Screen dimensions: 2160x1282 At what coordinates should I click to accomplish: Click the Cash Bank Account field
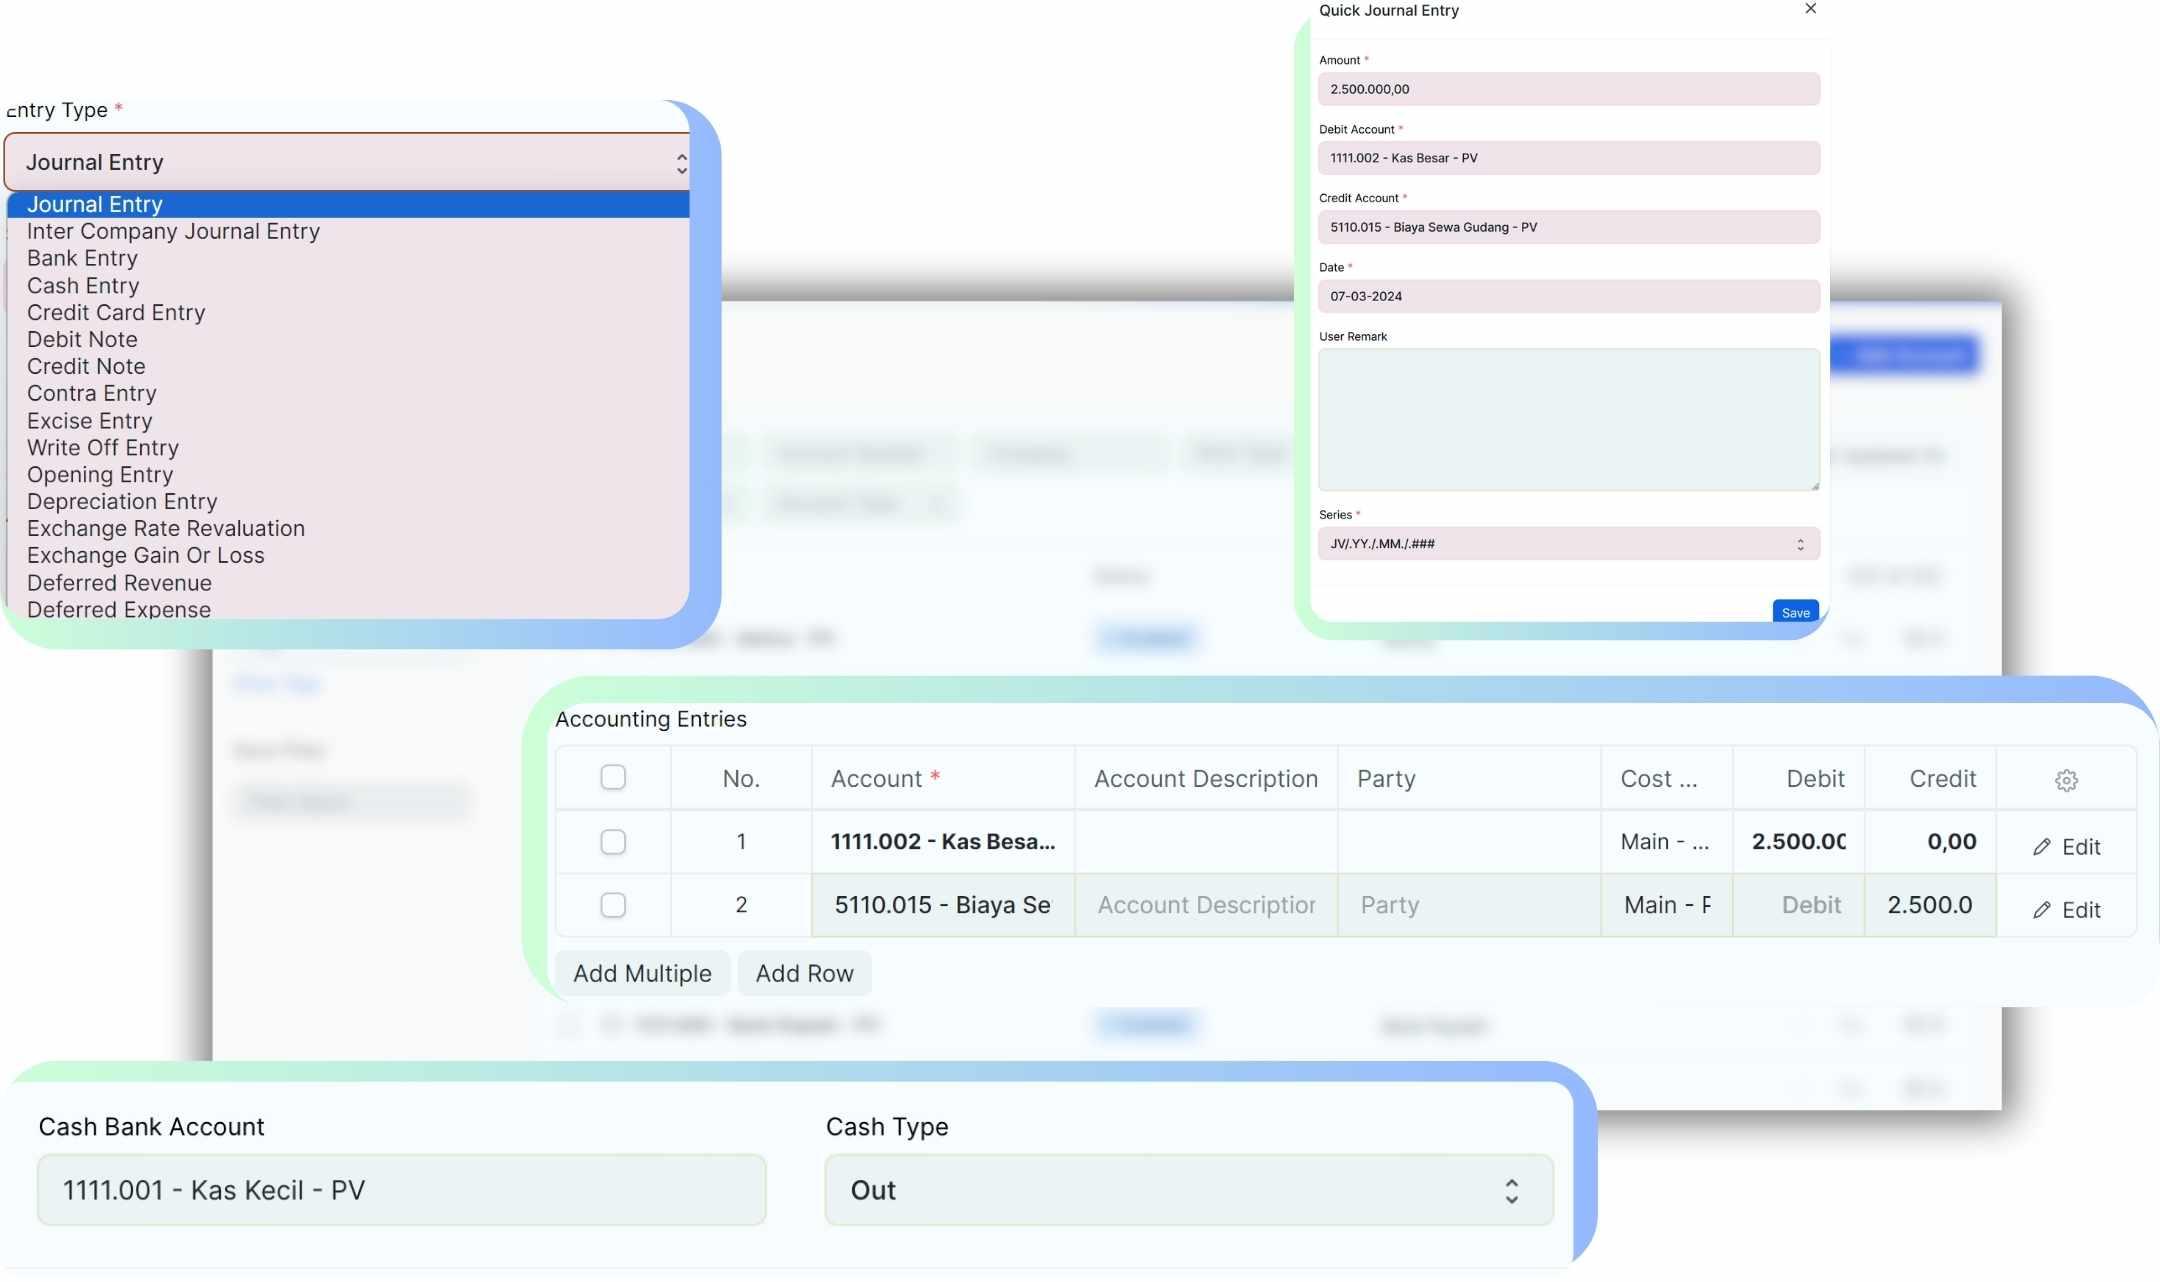[x=401, y=1190]
